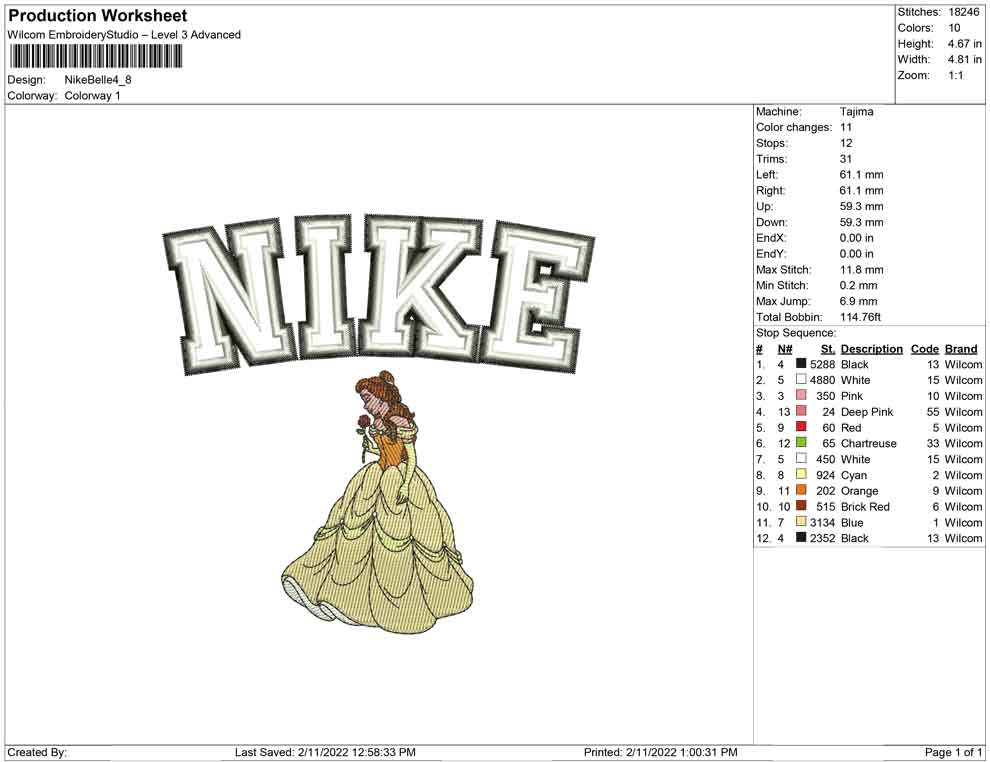The image size is (990, 762).
Task: Select the Blue color swatch in stop 11
Action: [801, 521]
